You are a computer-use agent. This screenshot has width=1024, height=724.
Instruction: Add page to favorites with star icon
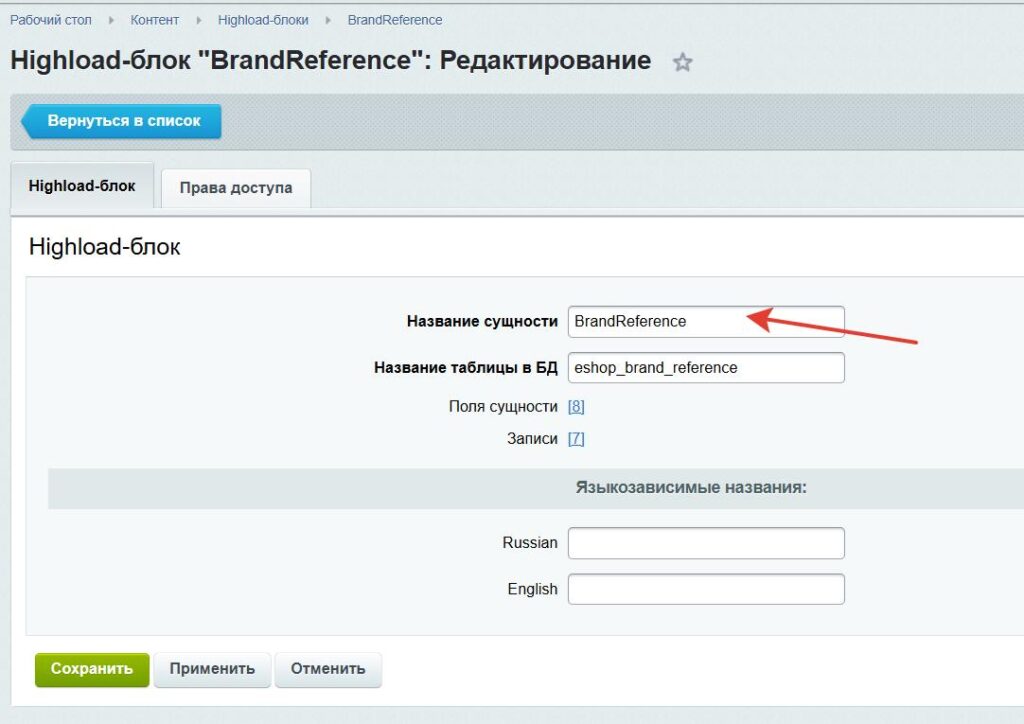point(682,62)
